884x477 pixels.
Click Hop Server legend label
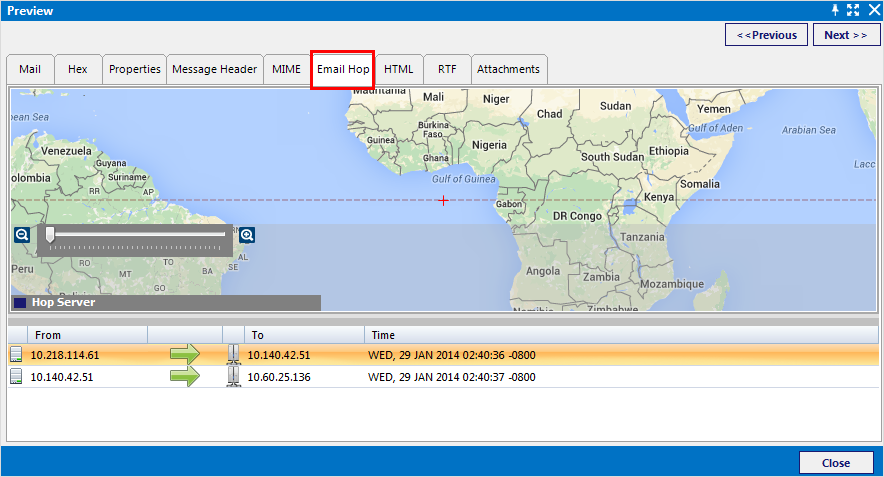coord(64,302)
